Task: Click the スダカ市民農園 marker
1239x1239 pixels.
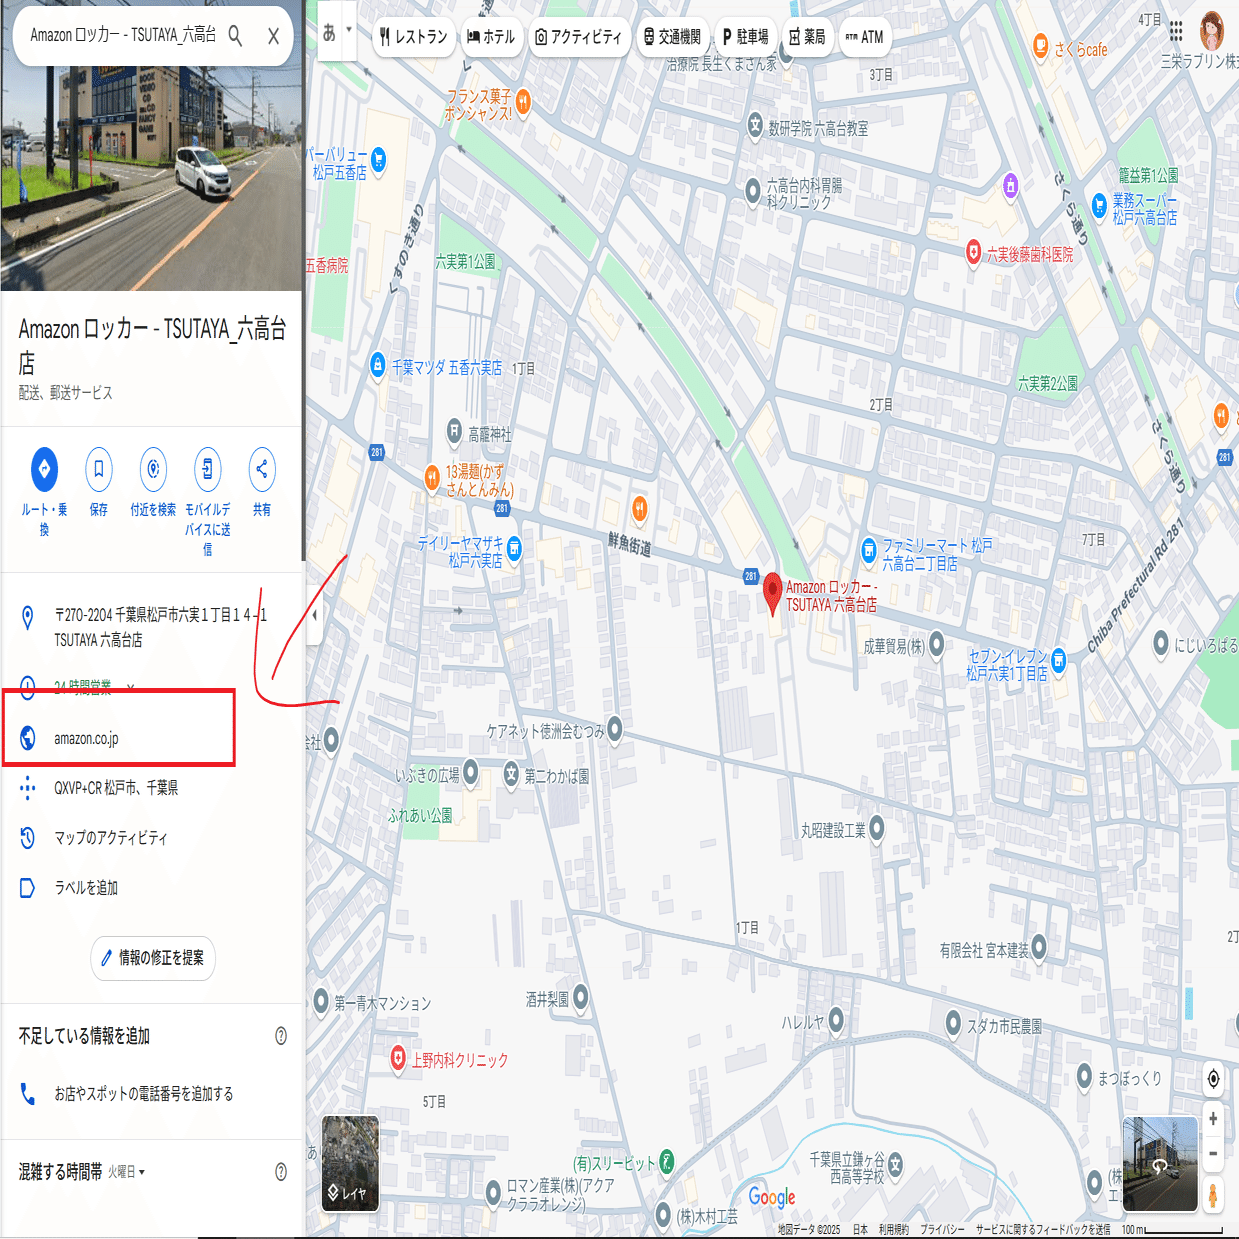Action: point(953,1022)
